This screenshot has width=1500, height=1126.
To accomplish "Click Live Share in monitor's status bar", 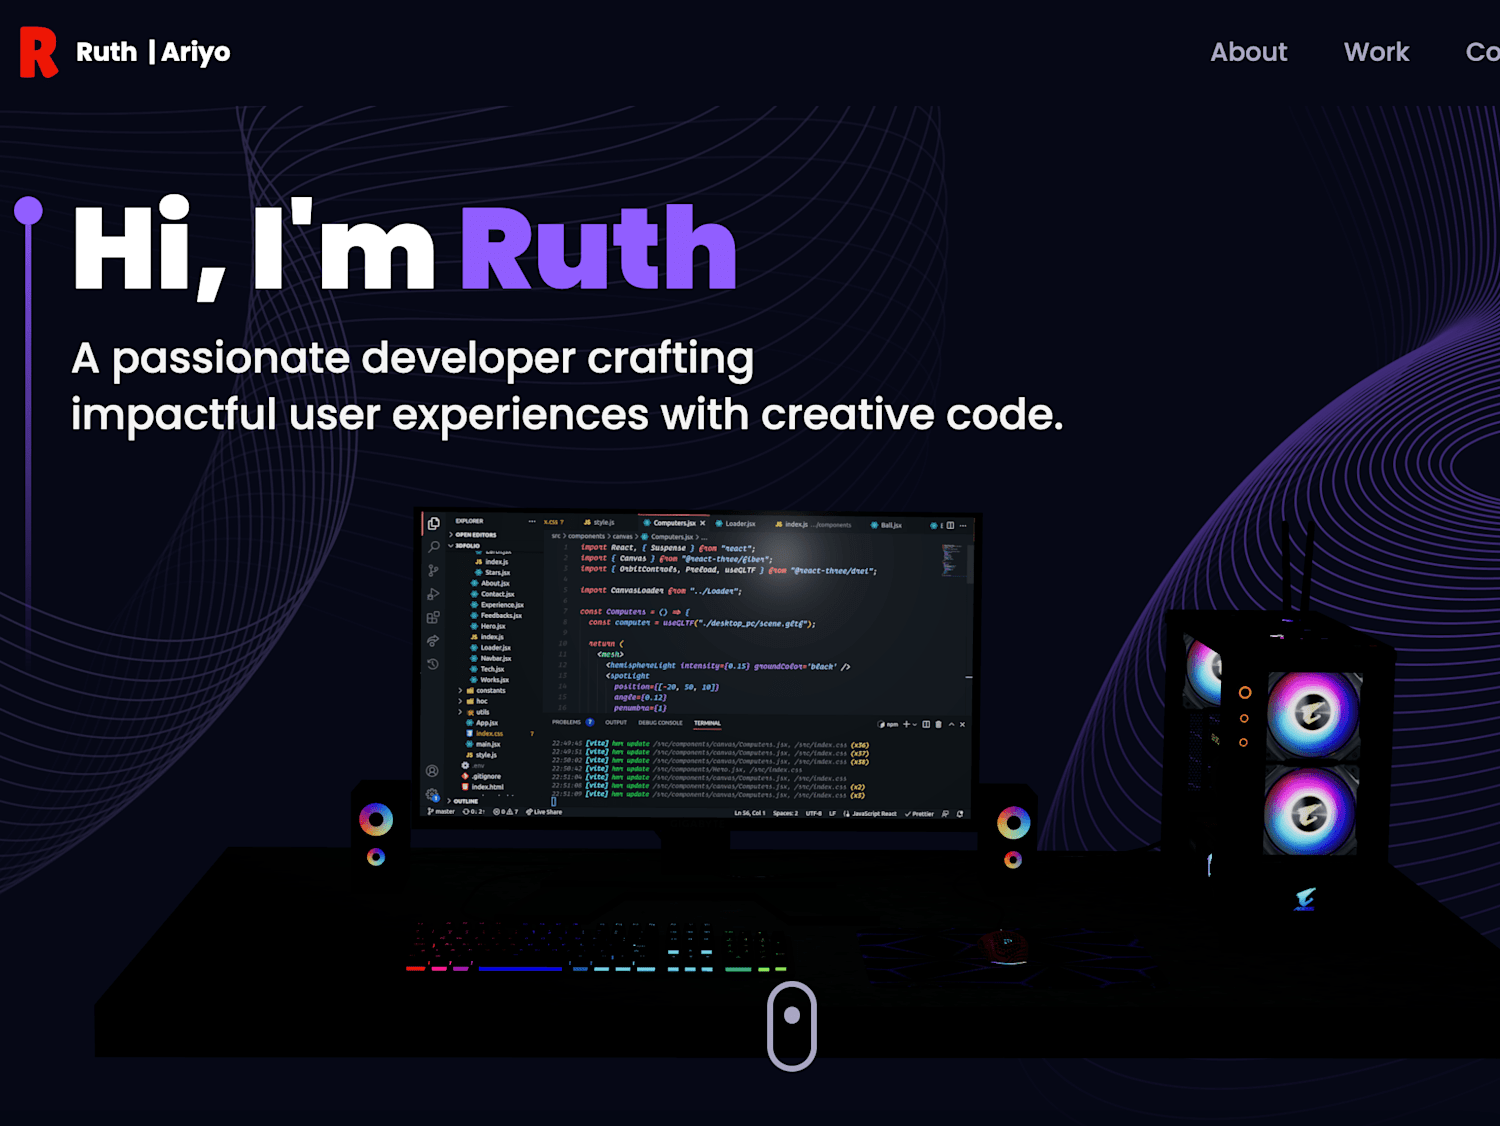I will click(x=544, y=812).
